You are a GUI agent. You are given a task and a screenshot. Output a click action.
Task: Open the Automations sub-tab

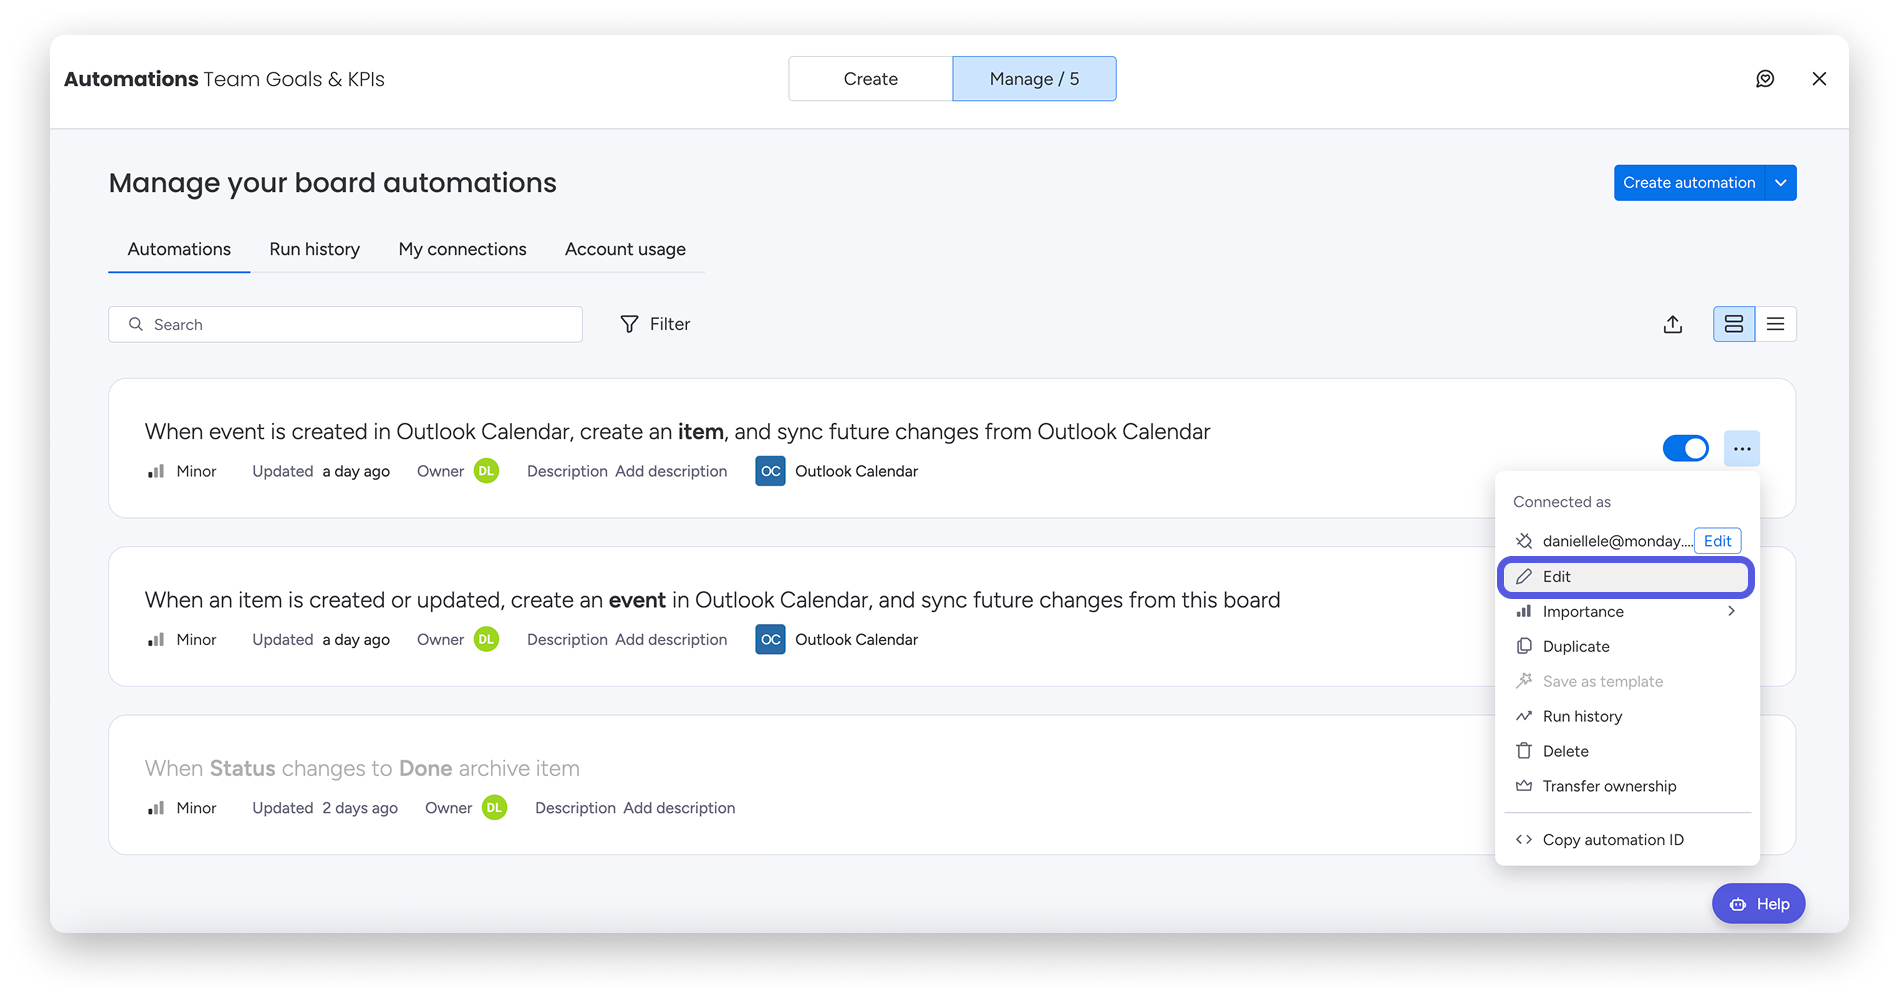click(179, 249)
